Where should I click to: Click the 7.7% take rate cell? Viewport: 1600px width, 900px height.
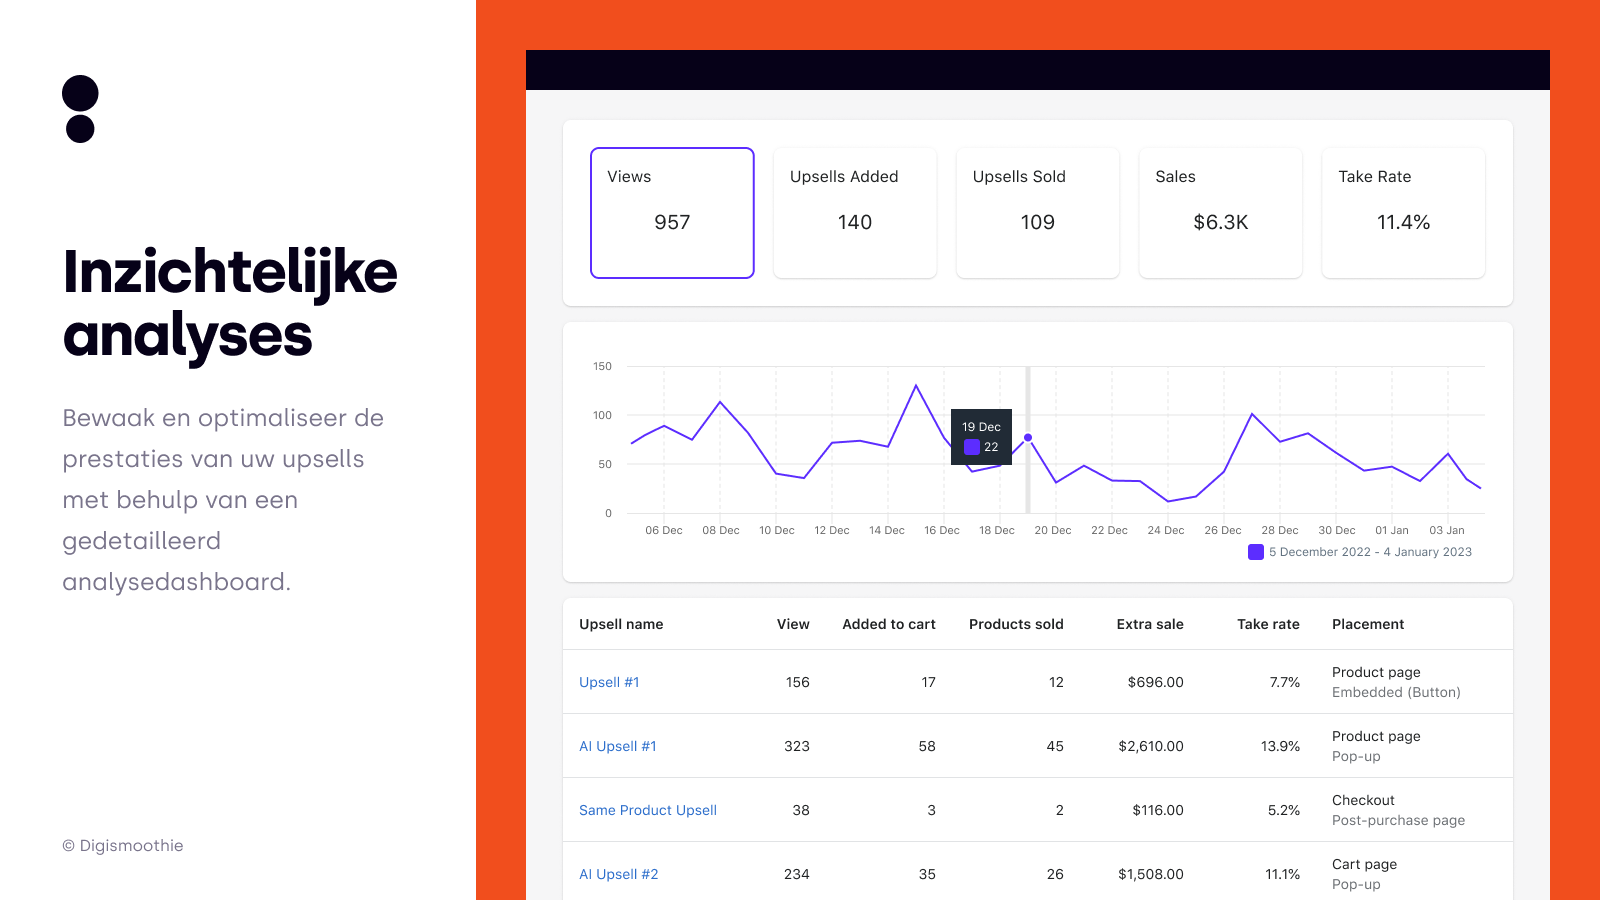point(1285,682)
